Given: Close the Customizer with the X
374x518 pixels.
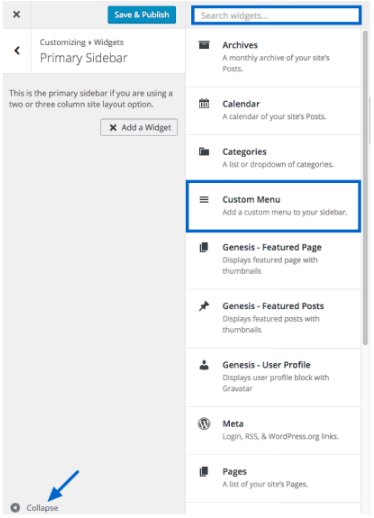Looking at the screenshot, I should [16, 14].
